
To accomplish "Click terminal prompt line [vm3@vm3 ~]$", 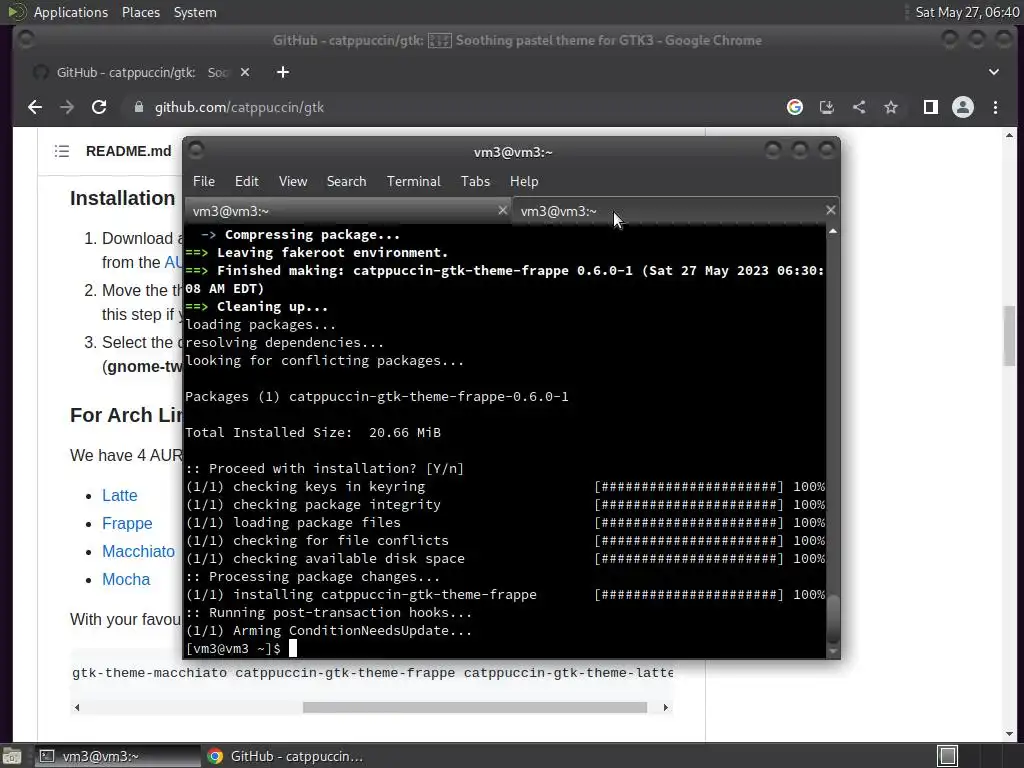I will point(233,648).
